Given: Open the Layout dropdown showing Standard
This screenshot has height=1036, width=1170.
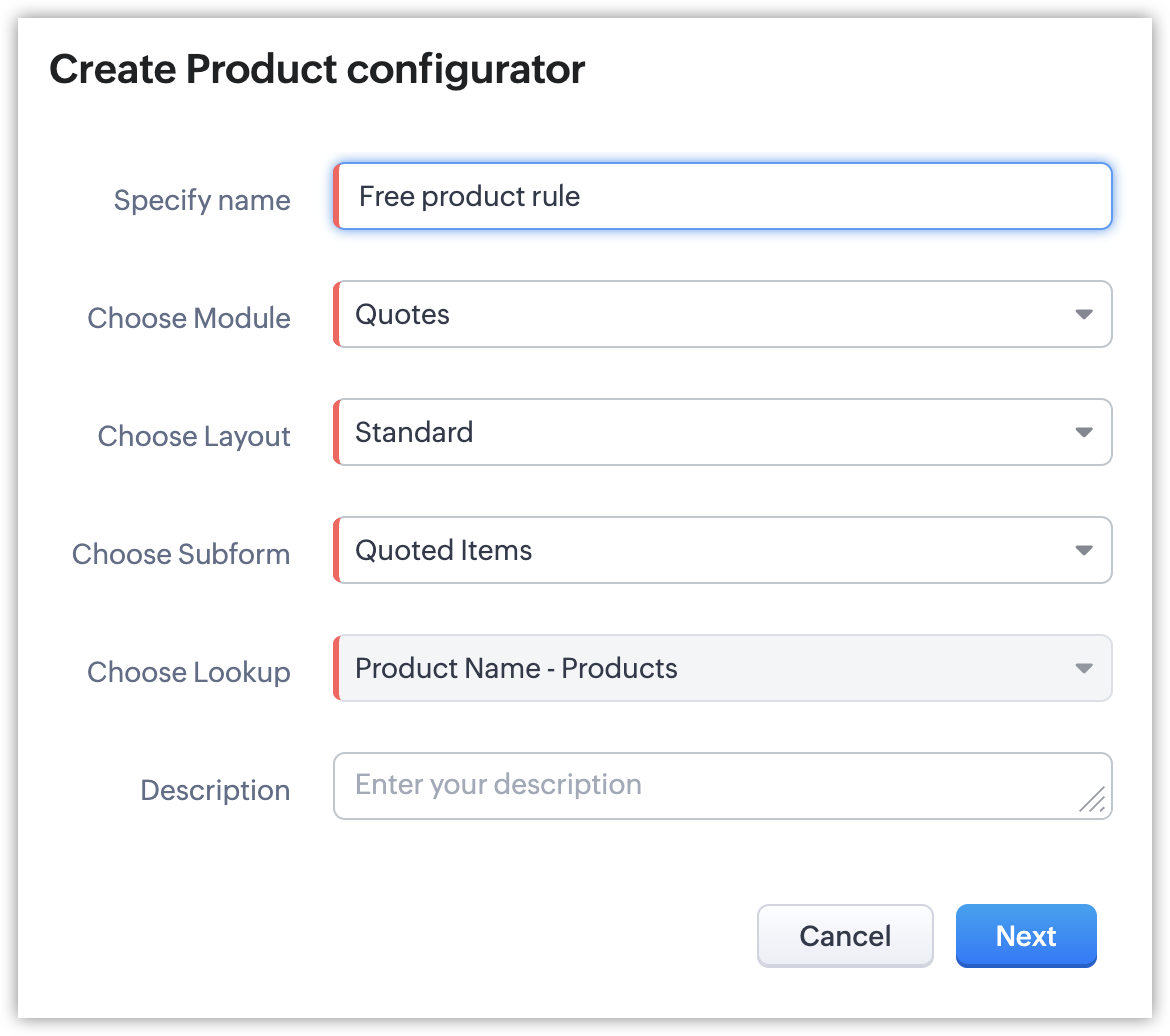Looking at the screenshot, I should pos(700,433).
